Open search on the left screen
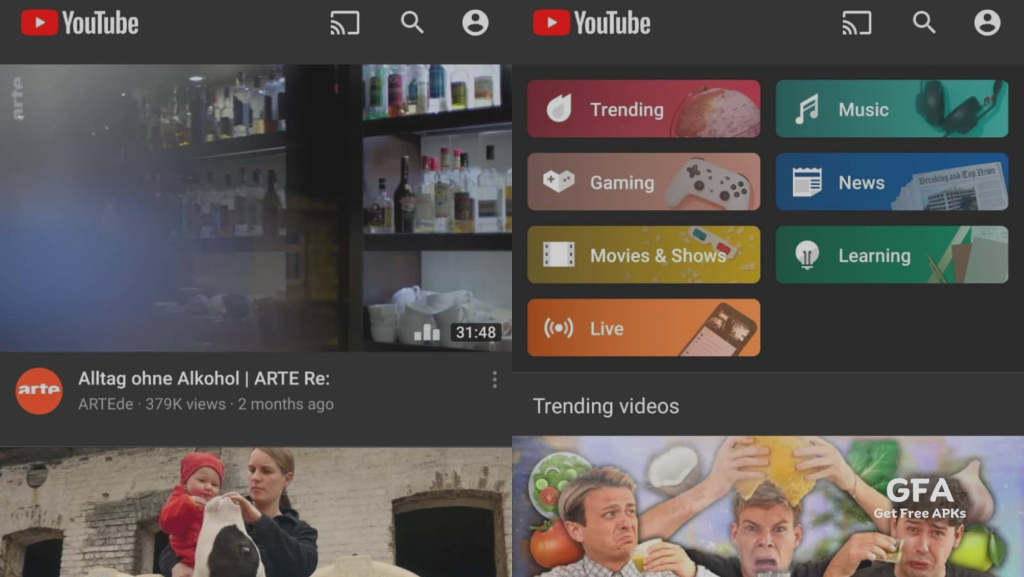This screenshot has width=1024, height=577. [x=412, y=23]
